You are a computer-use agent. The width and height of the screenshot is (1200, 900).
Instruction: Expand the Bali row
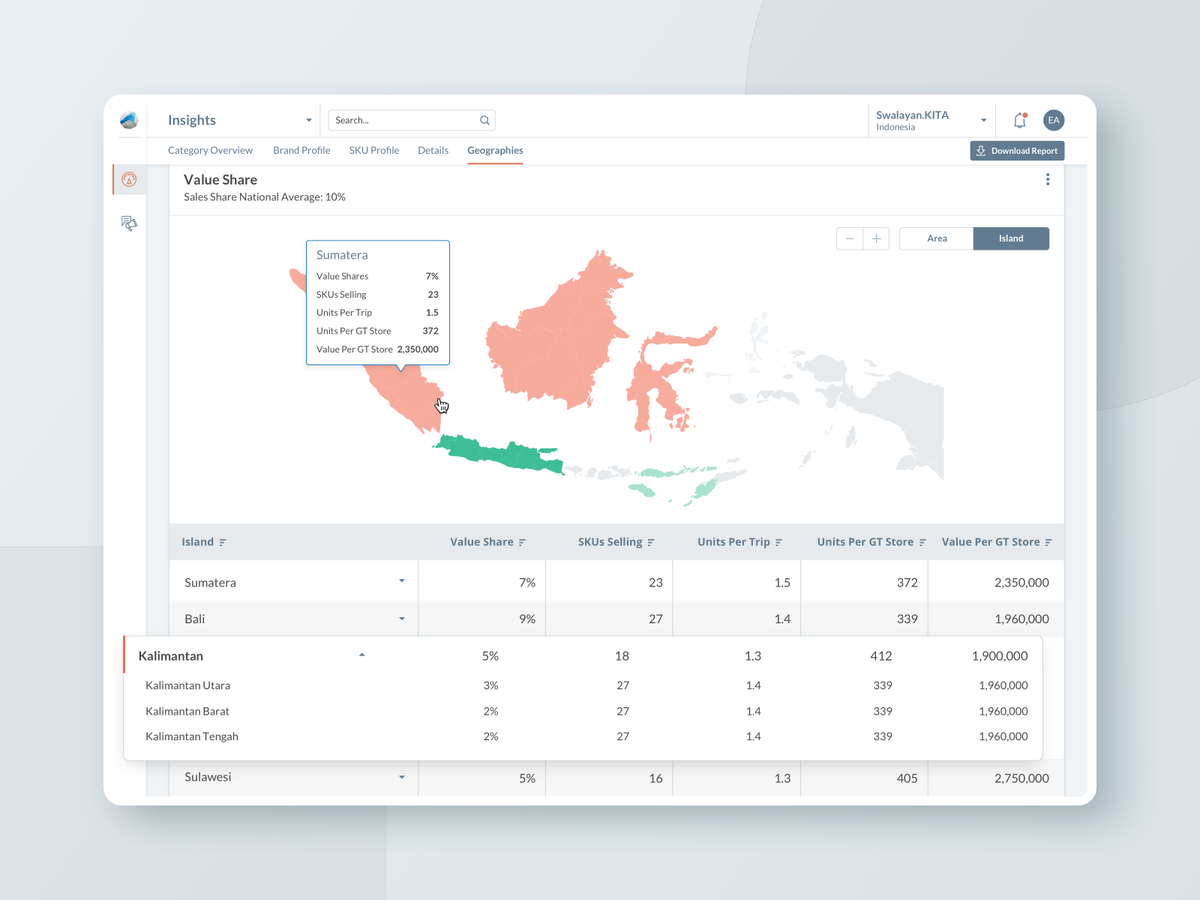click(x=402, y=618)
